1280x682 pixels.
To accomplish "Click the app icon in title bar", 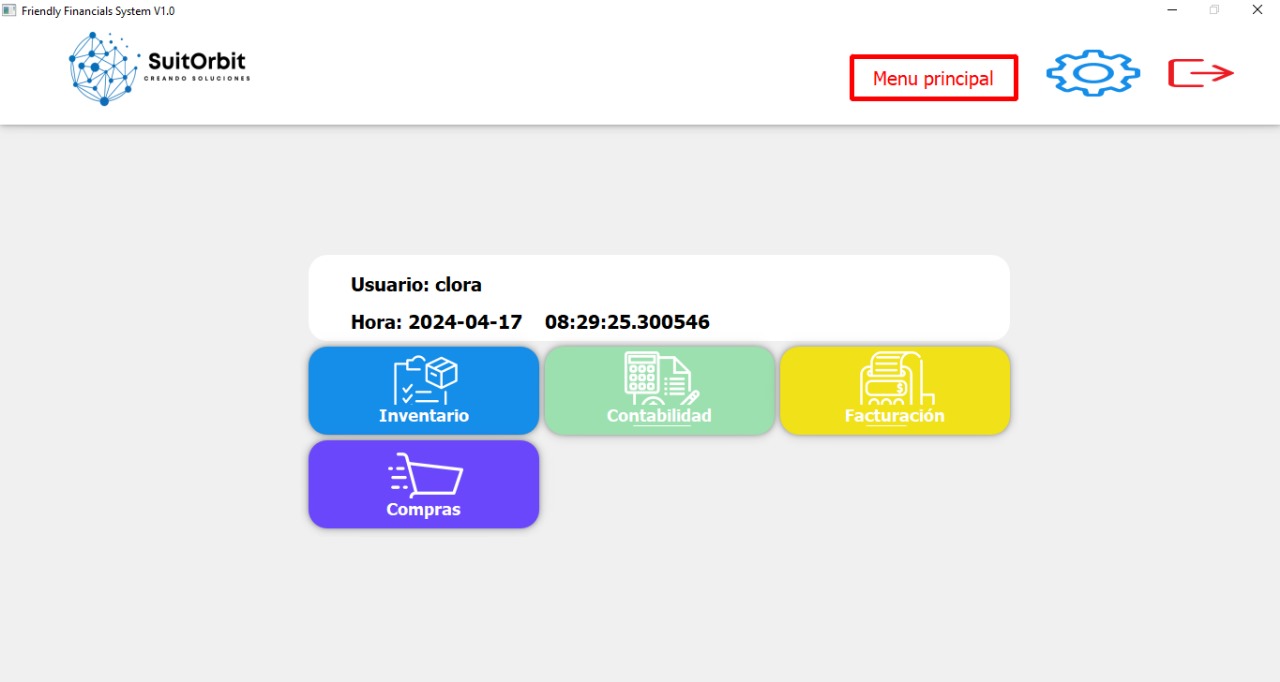I will [9, 10].
